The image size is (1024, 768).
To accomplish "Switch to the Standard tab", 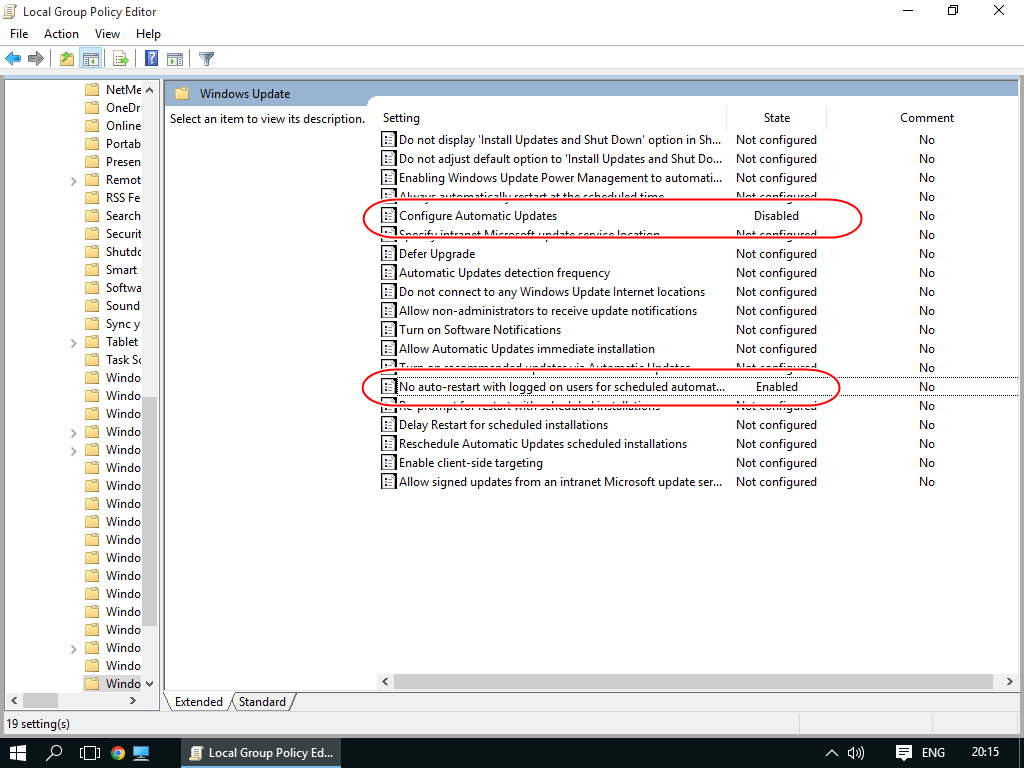I will coord(262,702).
